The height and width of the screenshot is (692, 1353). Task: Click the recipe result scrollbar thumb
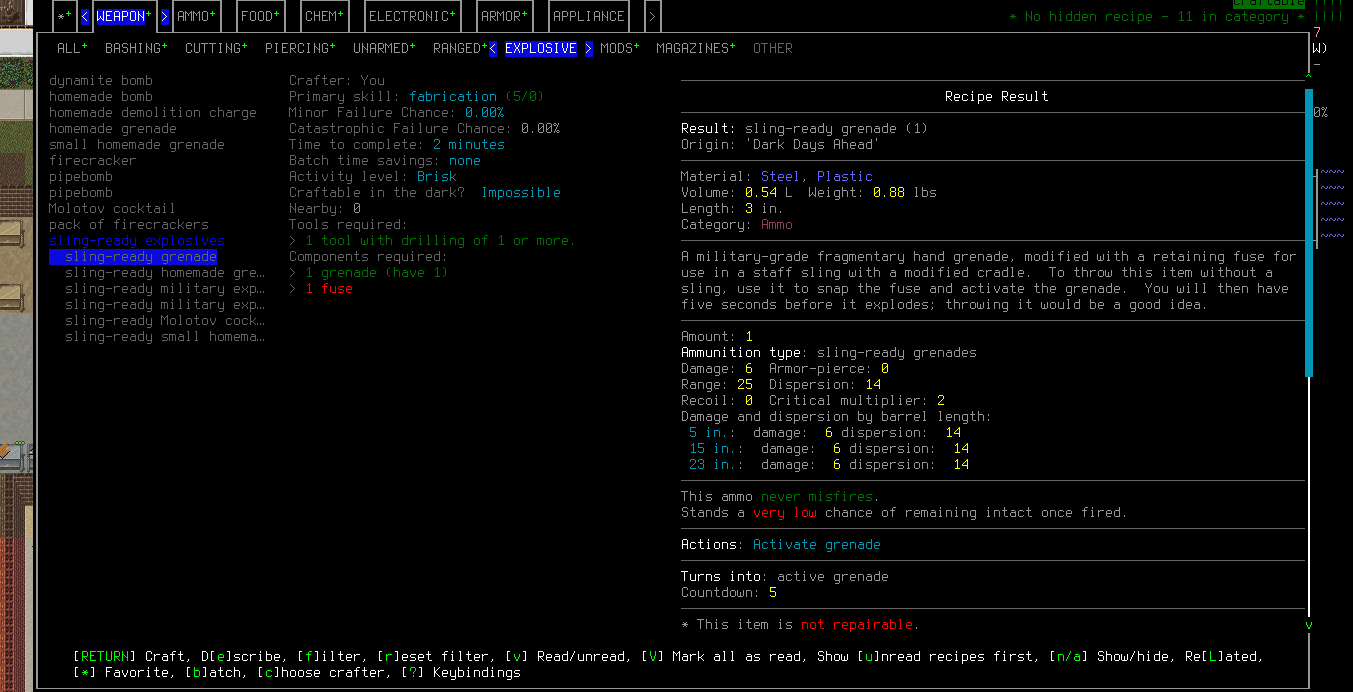[x=1309, y=232]
